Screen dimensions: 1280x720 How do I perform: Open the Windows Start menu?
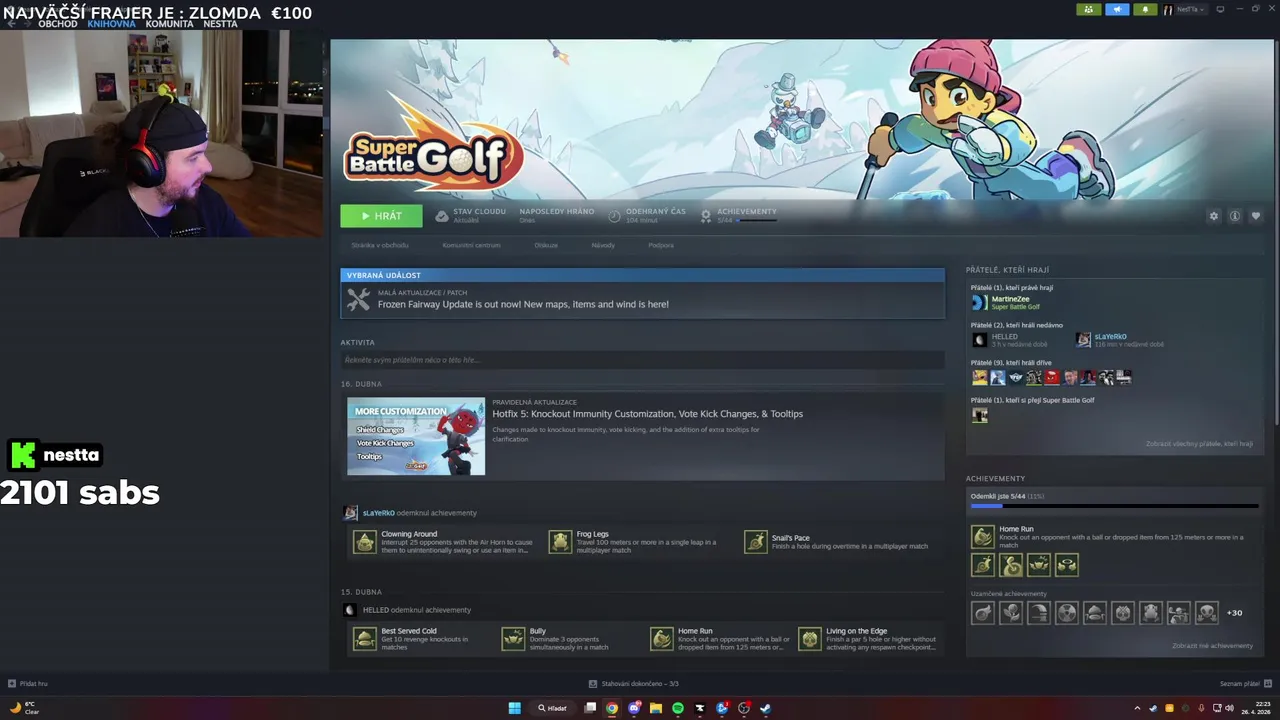pos(514,708)
